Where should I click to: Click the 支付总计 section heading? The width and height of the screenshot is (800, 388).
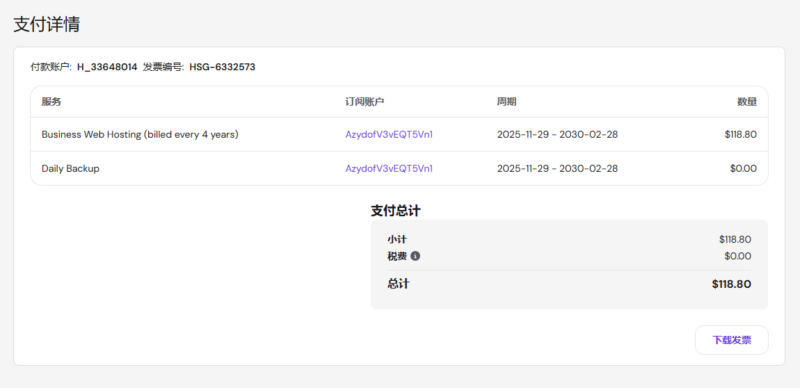[395, 211]
